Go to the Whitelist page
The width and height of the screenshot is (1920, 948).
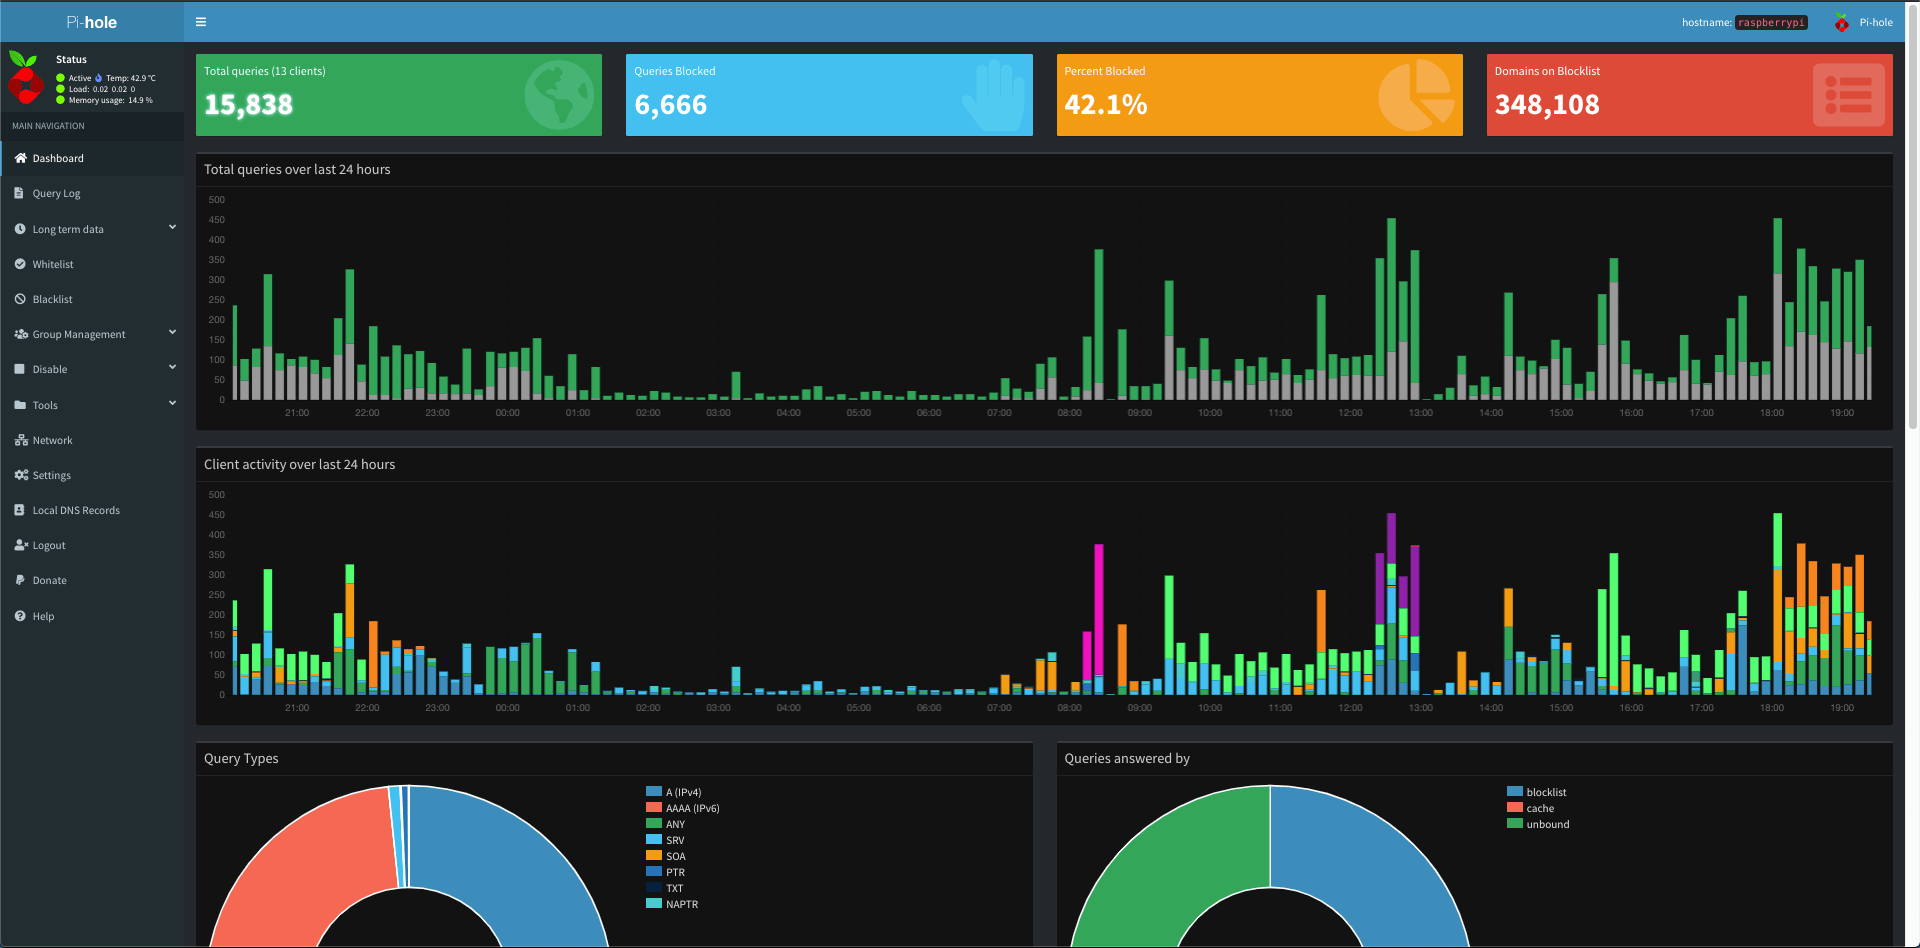(x=92, y=264)
